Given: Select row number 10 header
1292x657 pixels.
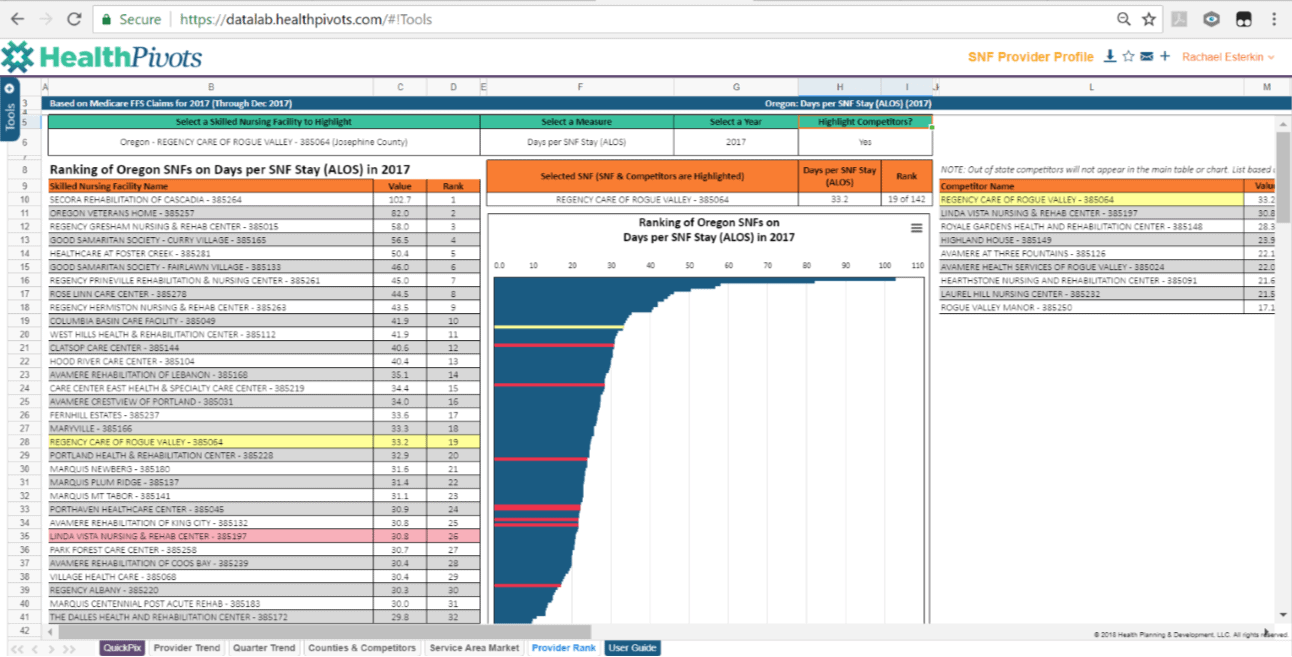Looking at the screenshot, I should pyautogui.click(x=24, y=200).
